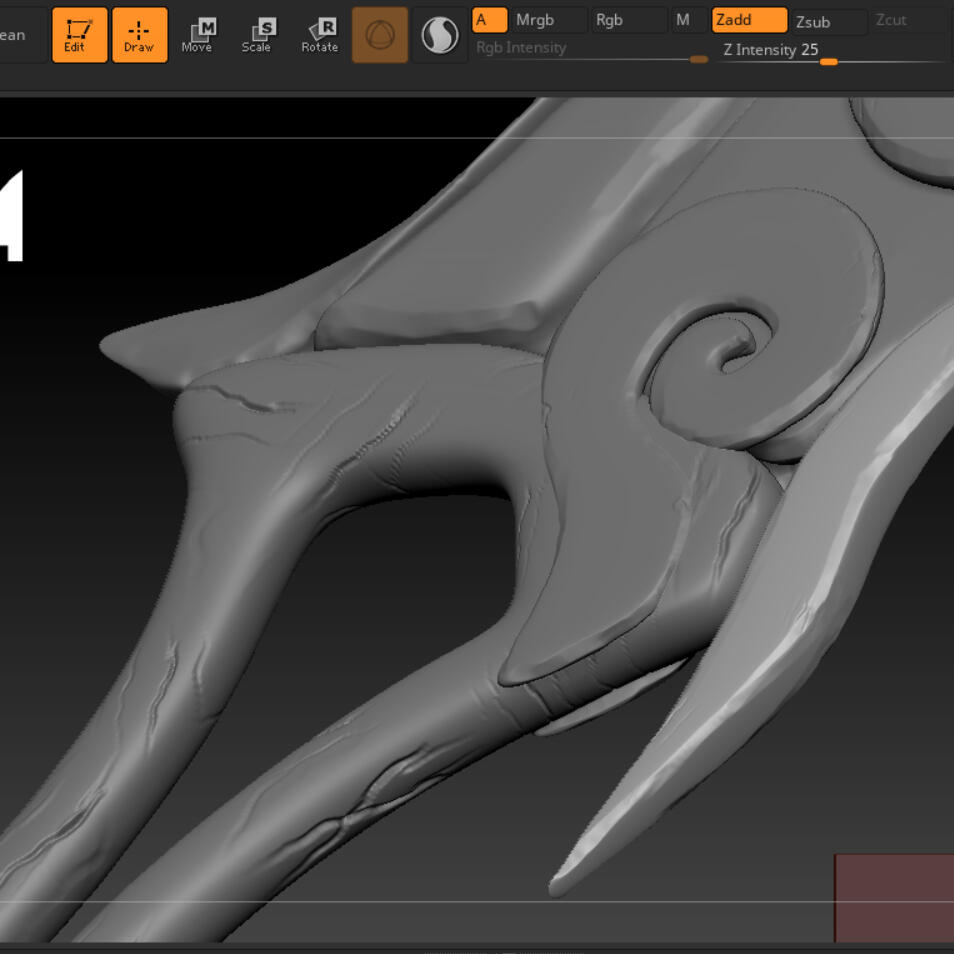Select the Scale tool
Viewport: 954px width, 954px height.
click(257, 35)
